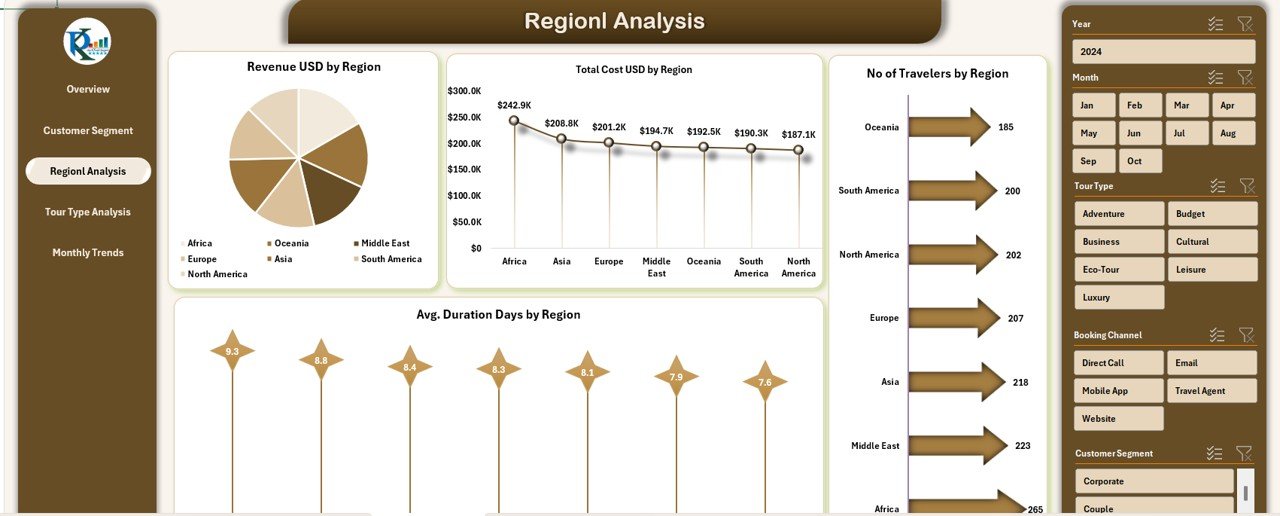Select Business tour type
The image size is (1280, 516).
(1120, 241)
